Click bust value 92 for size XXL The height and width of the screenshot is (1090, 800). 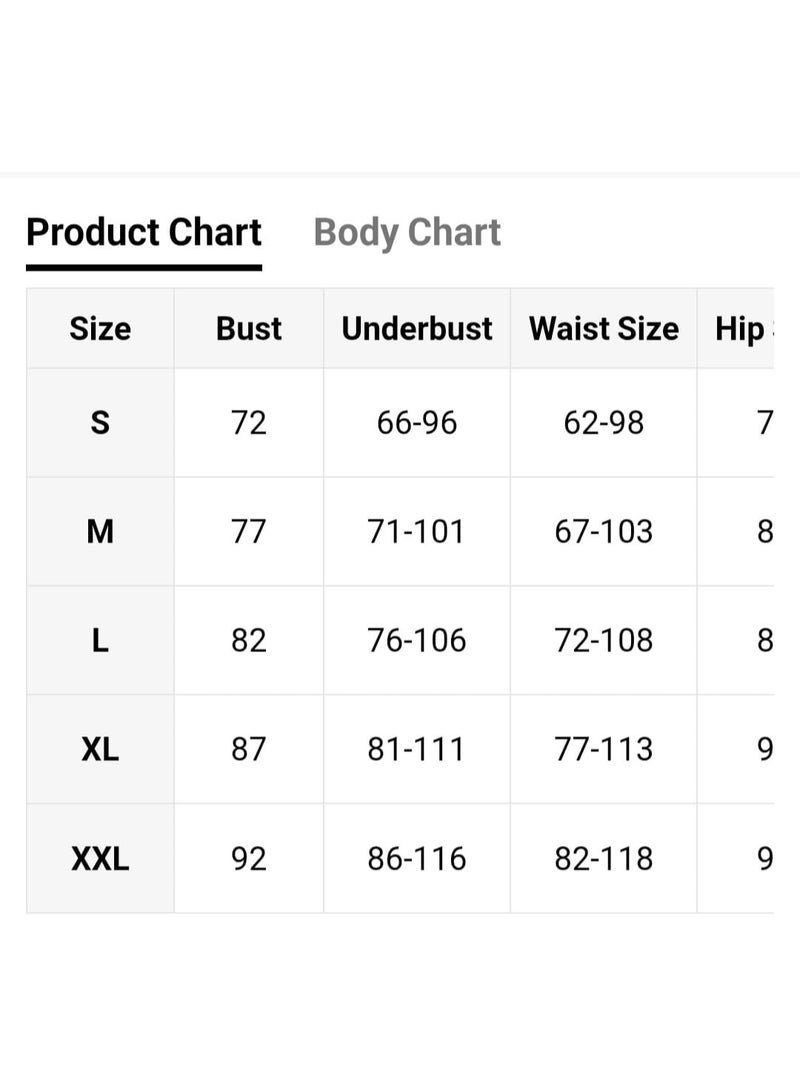pos(249,859)
